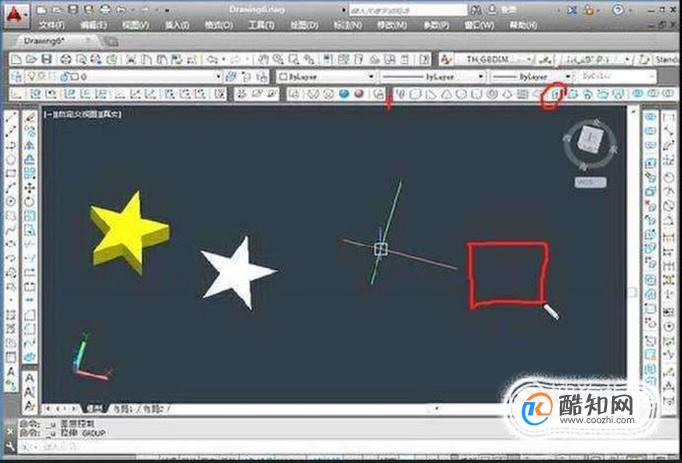
Task: Click the Pan realtime icon
Action: pos(264,59)
